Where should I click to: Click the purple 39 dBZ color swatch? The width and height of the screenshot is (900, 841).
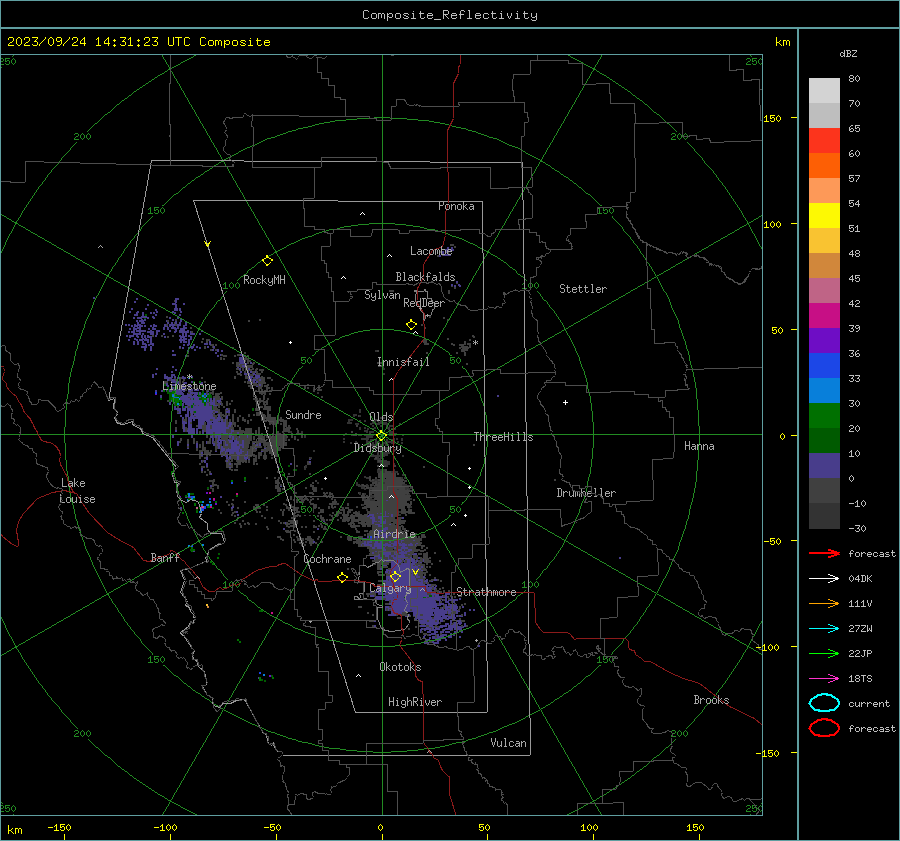[x=824, y=340]
